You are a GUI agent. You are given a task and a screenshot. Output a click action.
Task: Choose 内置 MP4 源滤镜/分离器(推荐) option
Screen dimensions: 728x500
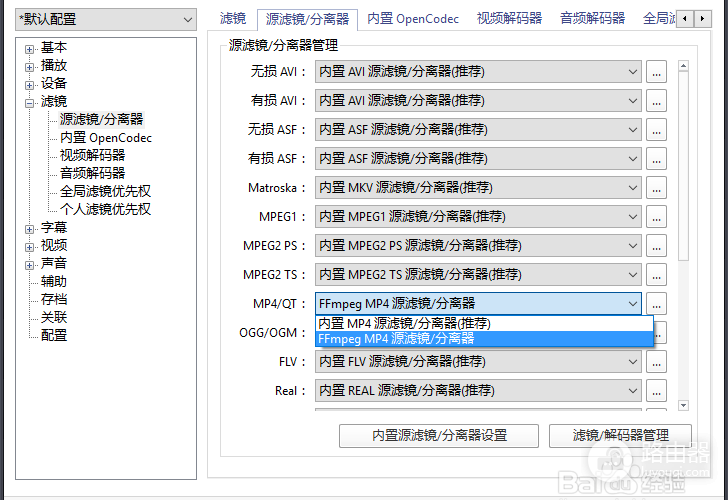point(484,323)
